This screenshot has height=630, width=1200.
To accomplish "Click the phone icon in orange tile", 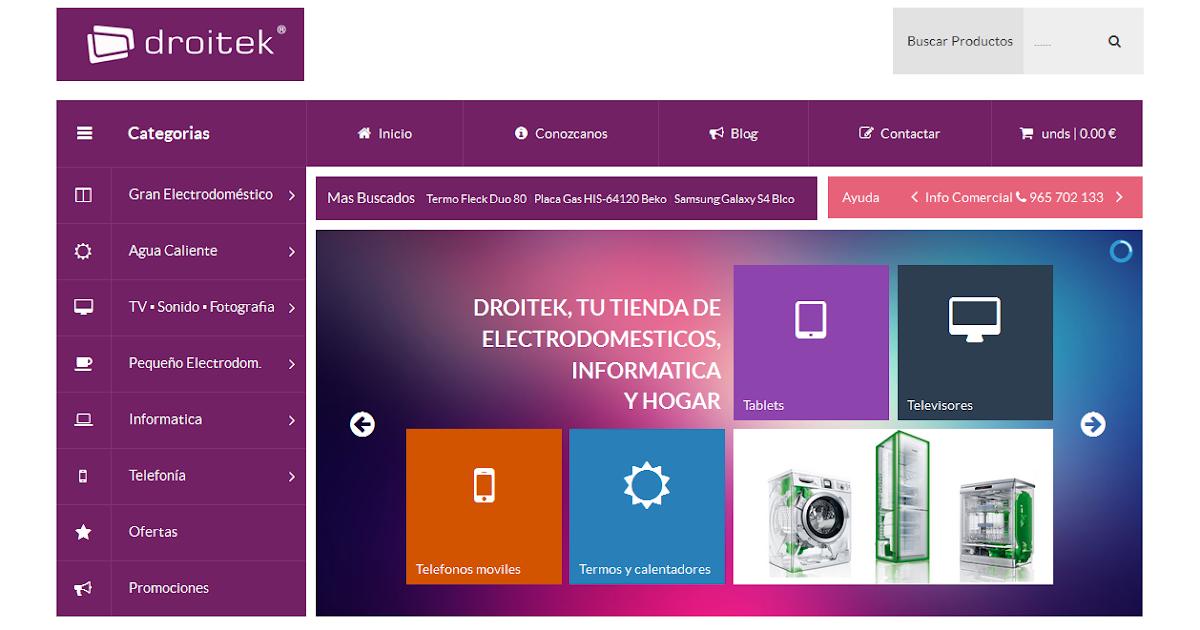I will 484,485.
